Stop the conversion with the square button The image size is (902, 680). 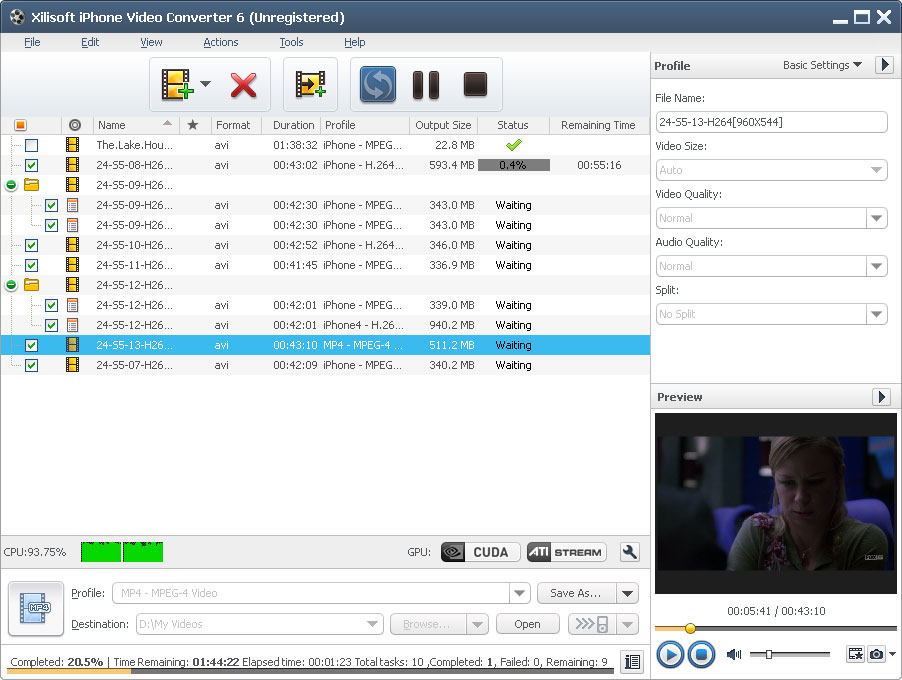pyautogui.click(x=475, y=85)
